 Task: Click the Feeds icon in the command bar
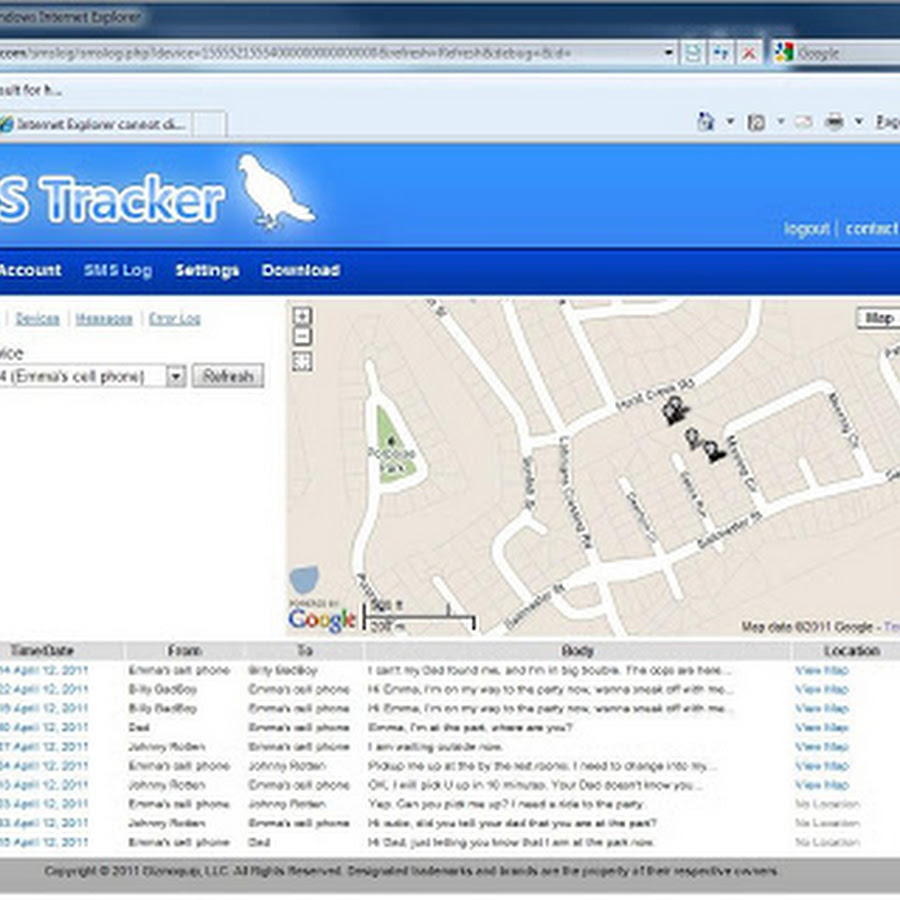[756, 122]
